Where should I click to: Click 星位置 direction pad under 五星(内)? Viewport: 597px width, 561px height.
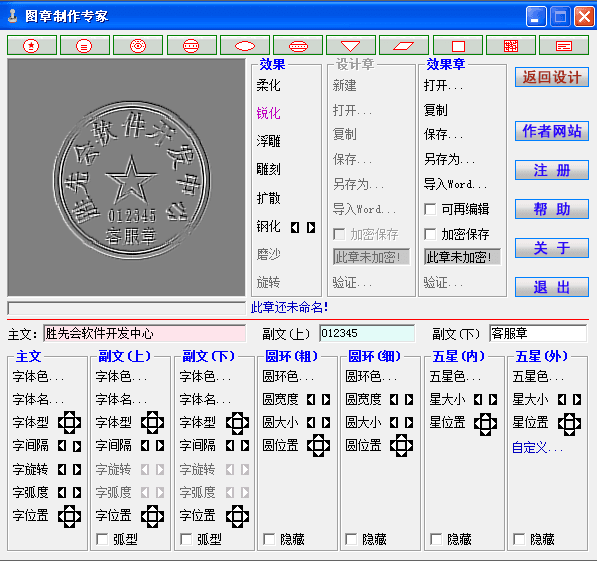485,423
